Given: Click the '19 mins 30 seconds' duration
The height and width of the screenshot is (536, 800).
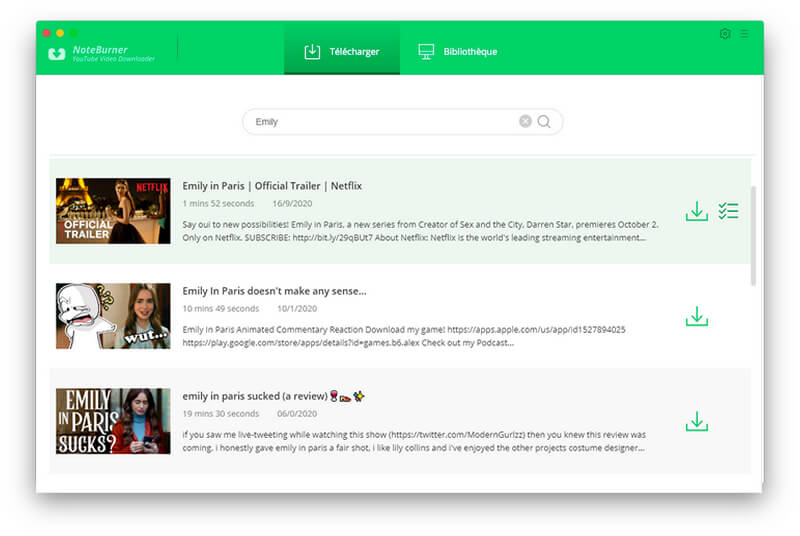Looking at the screenshot, I should 221,414.
